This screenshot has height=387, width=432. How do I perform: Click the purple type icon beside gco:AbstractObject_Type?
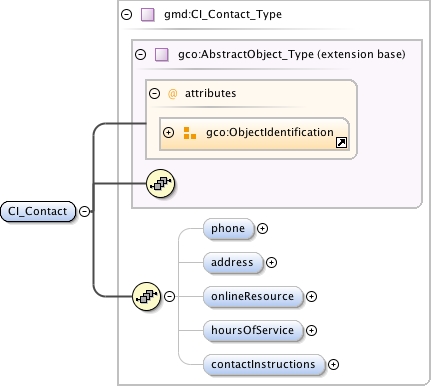point(162,55)
